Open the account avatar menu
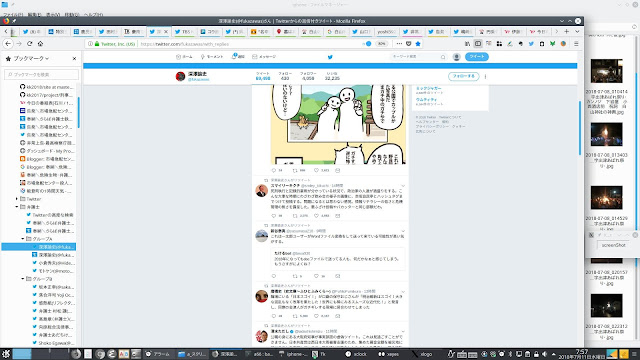Screen dimensions: 640x360 point(457,57)
